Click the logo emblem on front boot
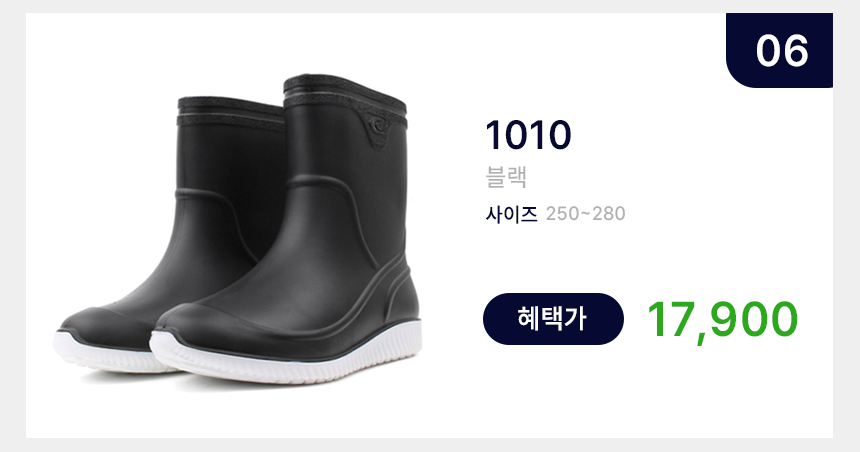 [x=378, y=126]
